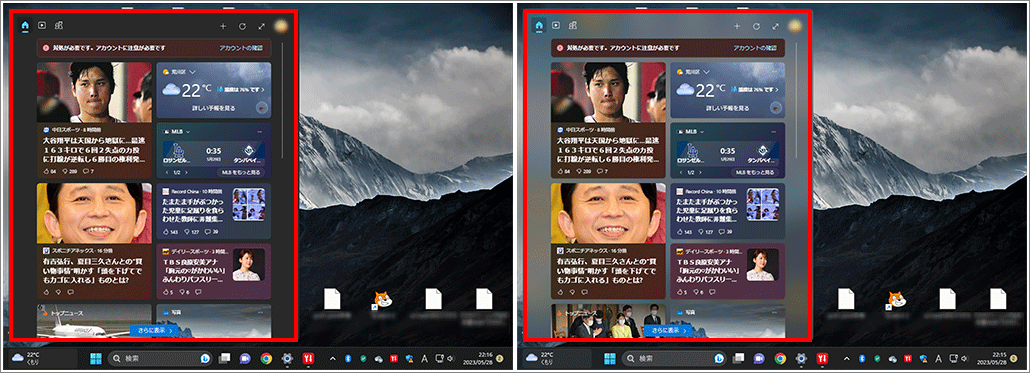Viewport: 1030px width, 373px height.
Task: Open the profile avatar in right screenshot
Action: coord(795,26)
